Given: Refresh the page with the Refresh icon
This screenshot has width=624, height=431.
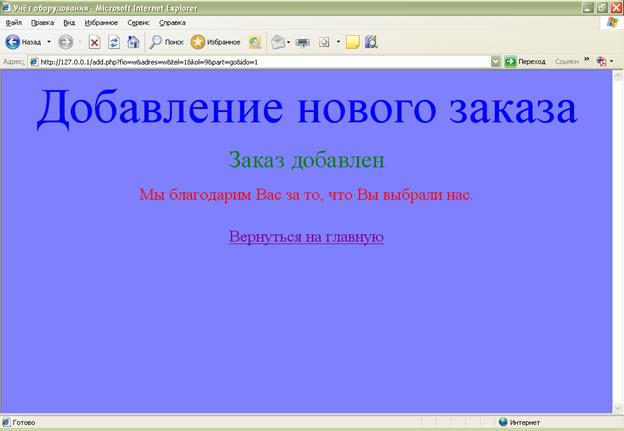Looking at the screenshot, I should point(114,42).
